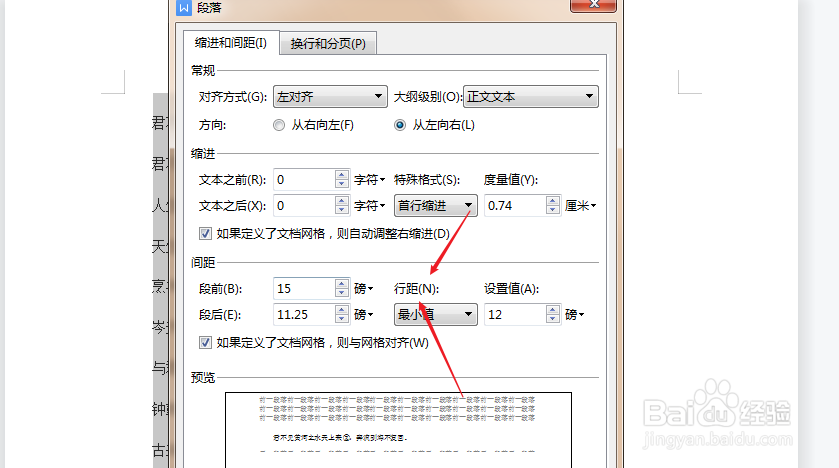Click the 度量值 field showing 0.74
The image size is (839, 468).
pyautogui.click(x=515, y=205)
